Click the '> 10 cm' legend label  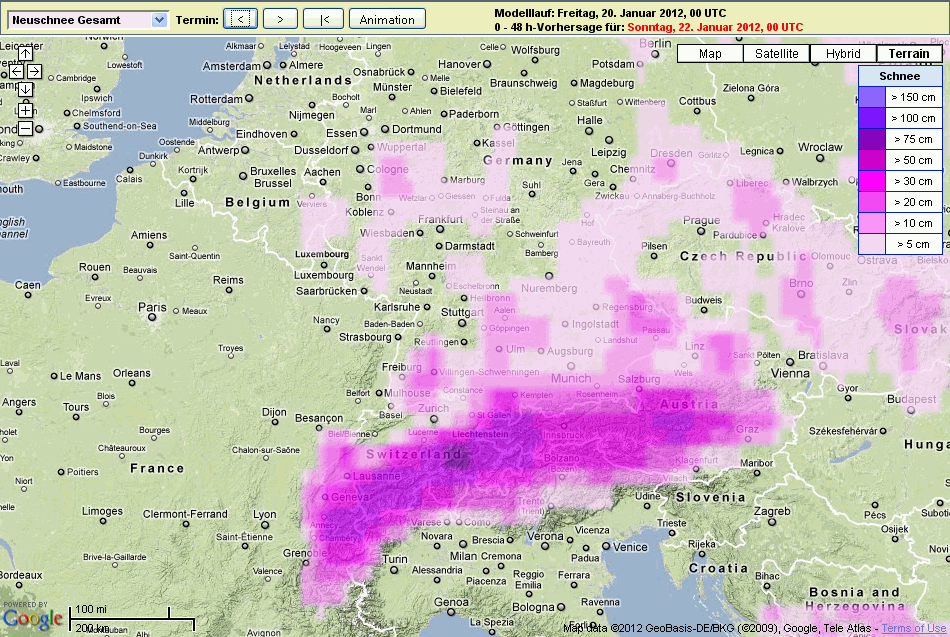pyautogui.click(x=913, y=223)
